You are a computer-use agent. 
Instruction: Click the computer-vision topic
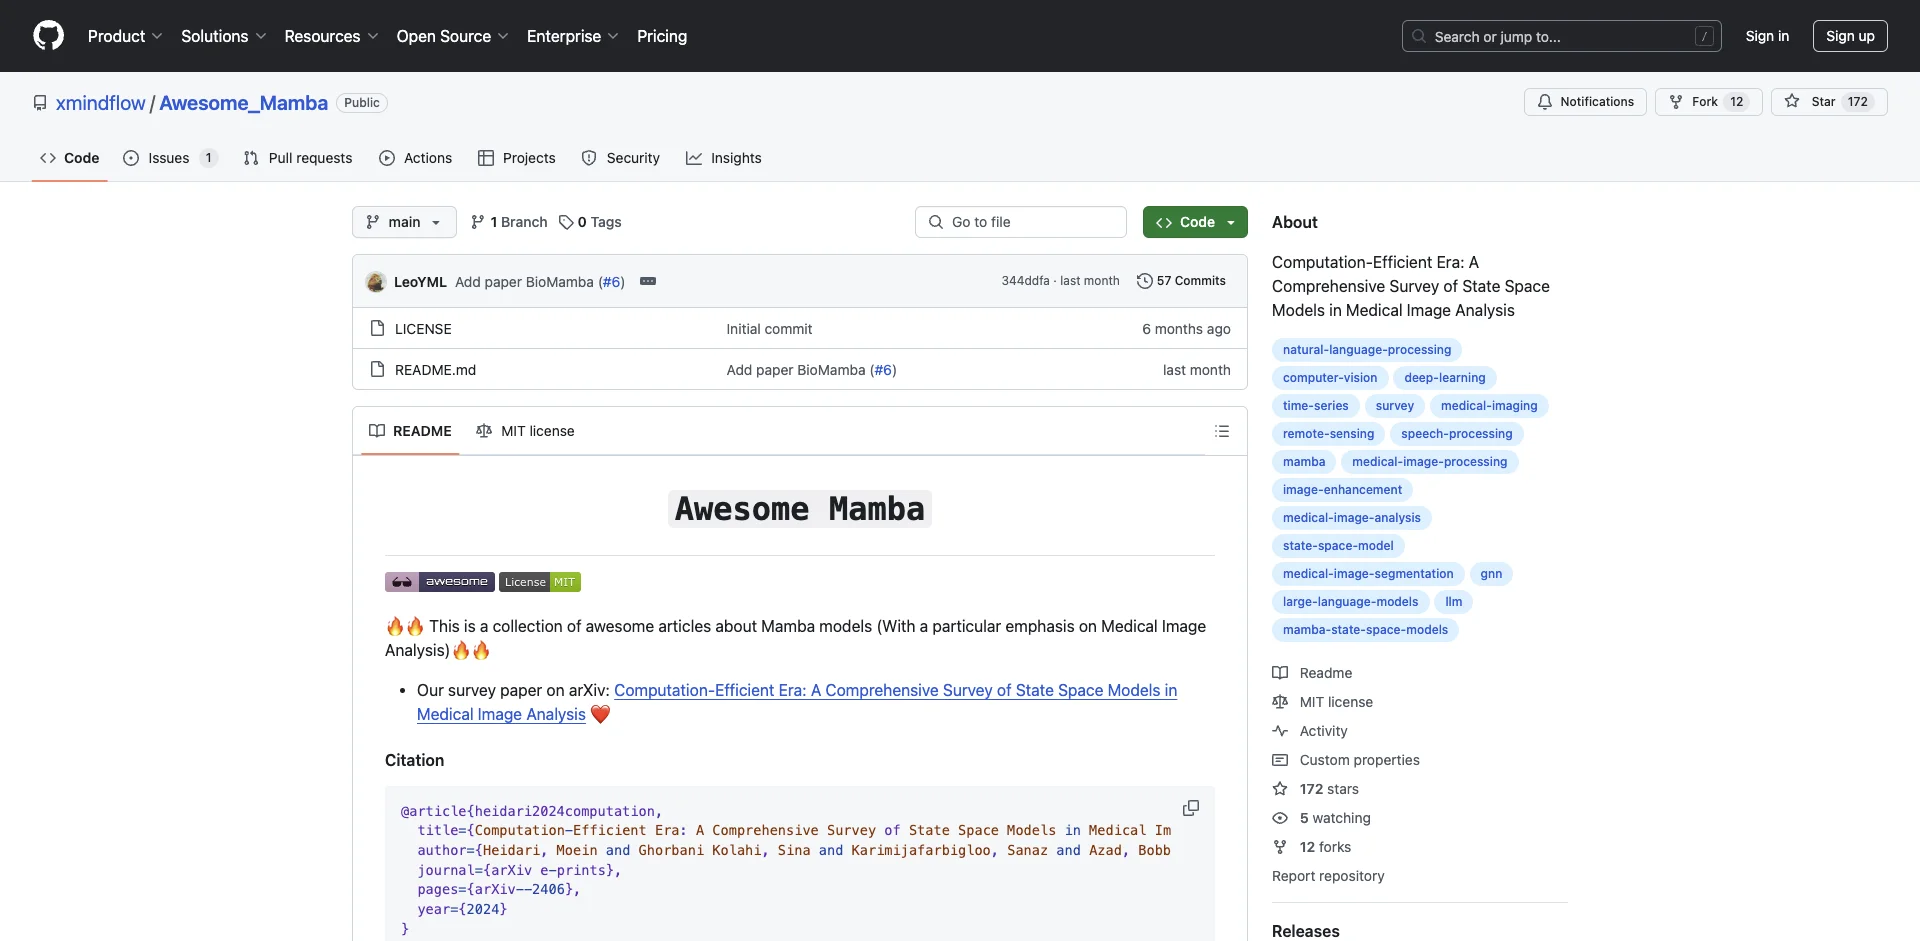(x=1330, y=378)
